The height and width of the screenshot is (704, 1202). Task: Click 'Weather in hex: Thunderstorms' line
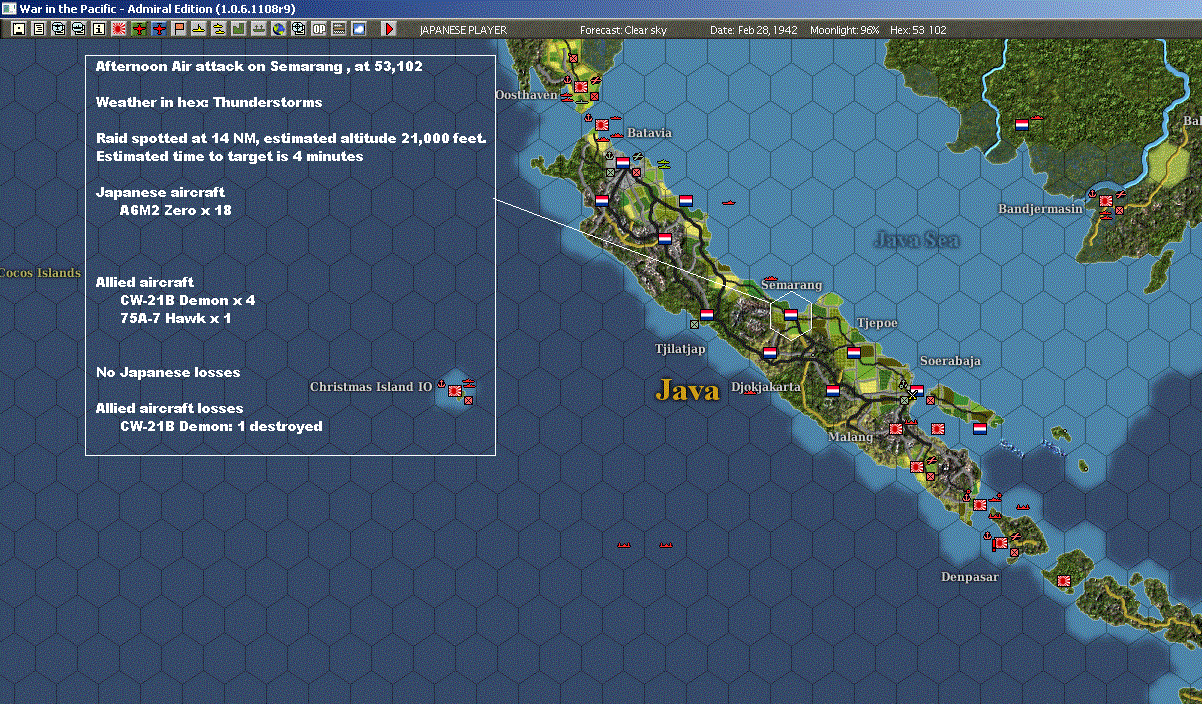click(209, 102)
